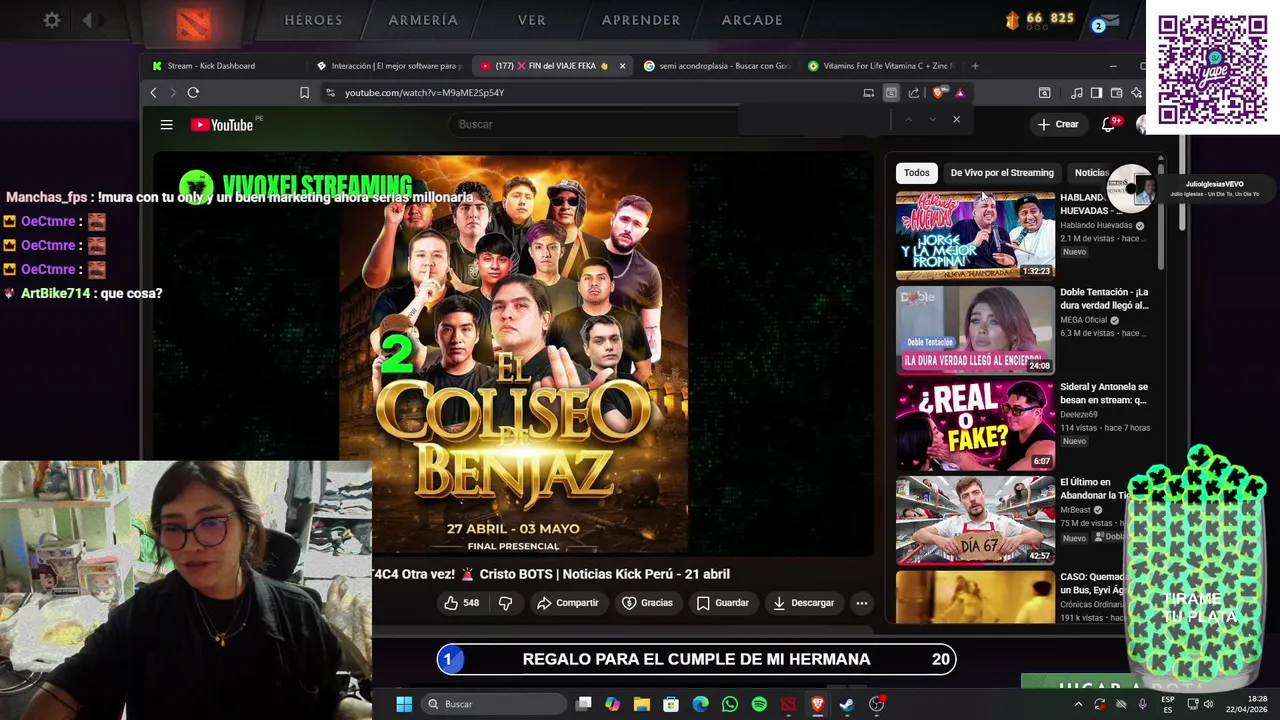Click the Brave Shields lion icon
1280x720 pixels.
(938, 93)
